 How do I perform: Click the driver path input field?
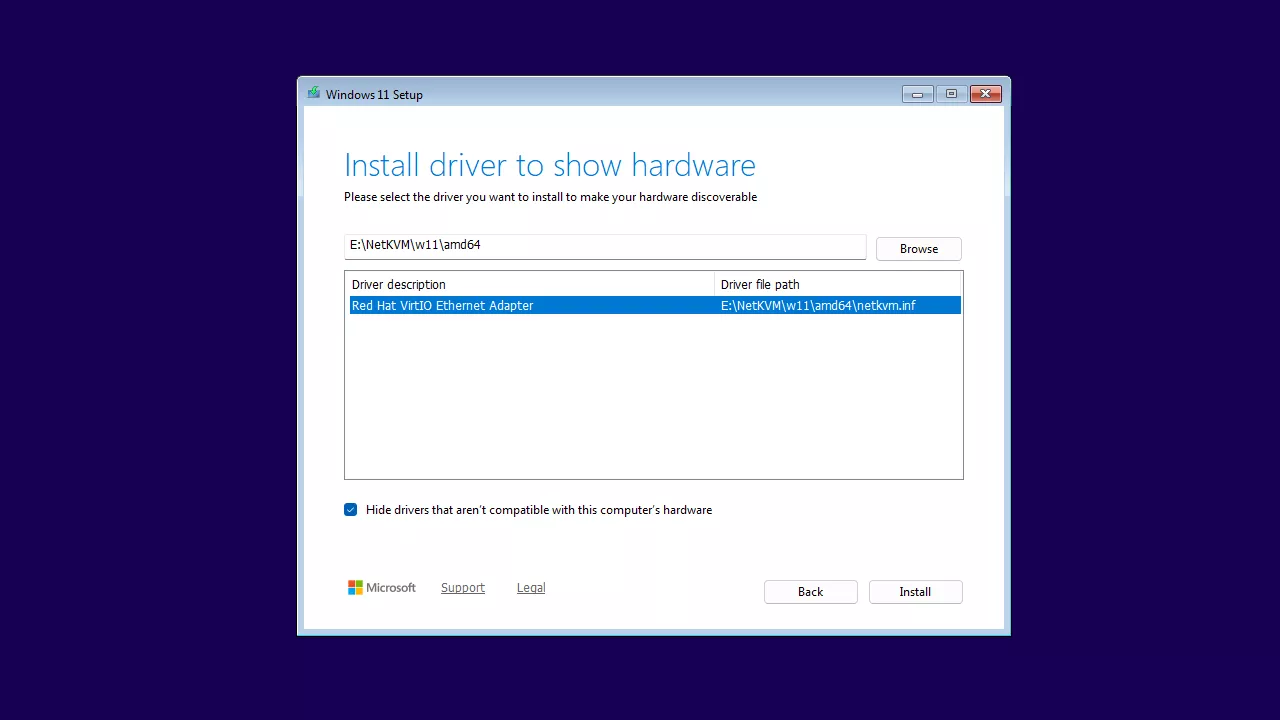(604, 245)
